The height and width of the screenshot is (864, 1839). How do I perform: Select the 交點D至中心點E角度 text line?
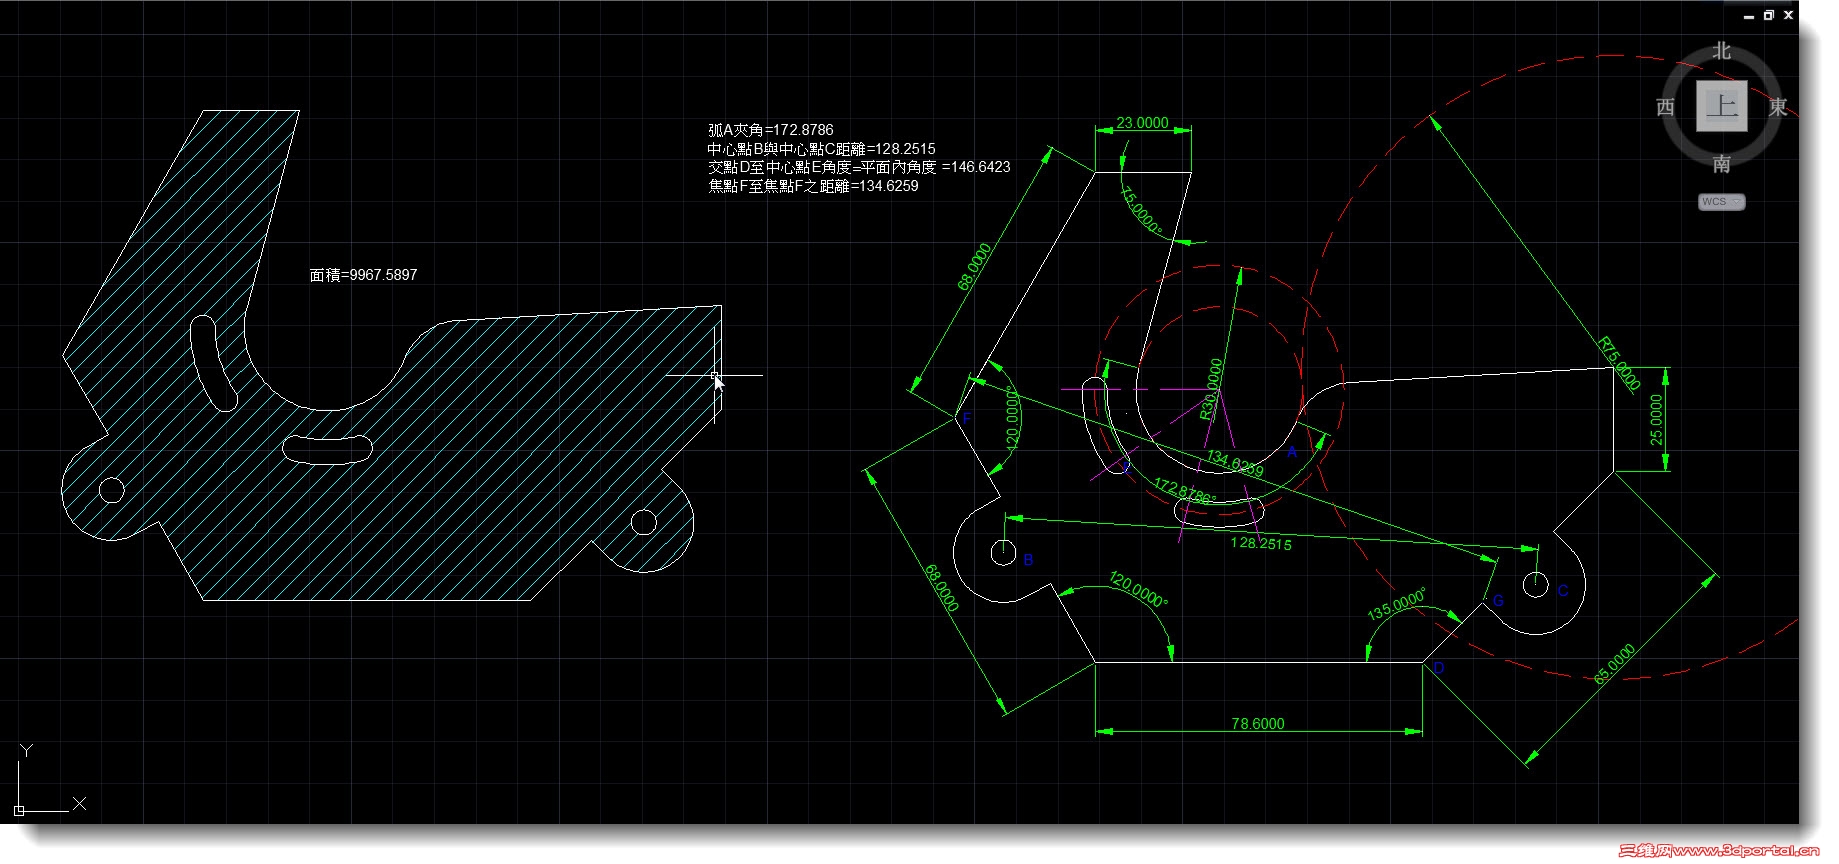click(859, 167)
